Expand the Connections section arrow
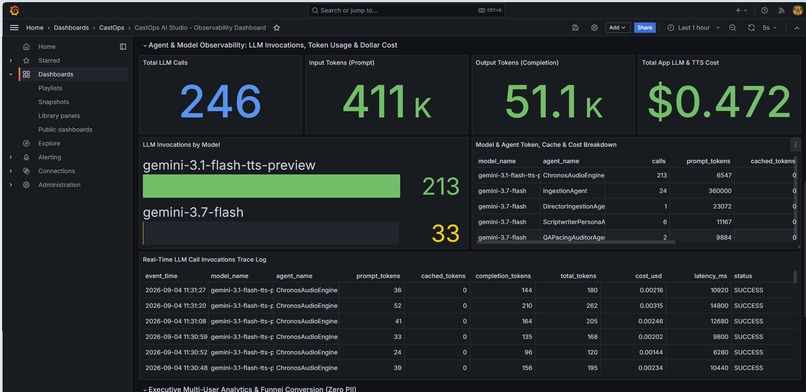The height and width of the screenshot is (392, 806). pos(11,171)
